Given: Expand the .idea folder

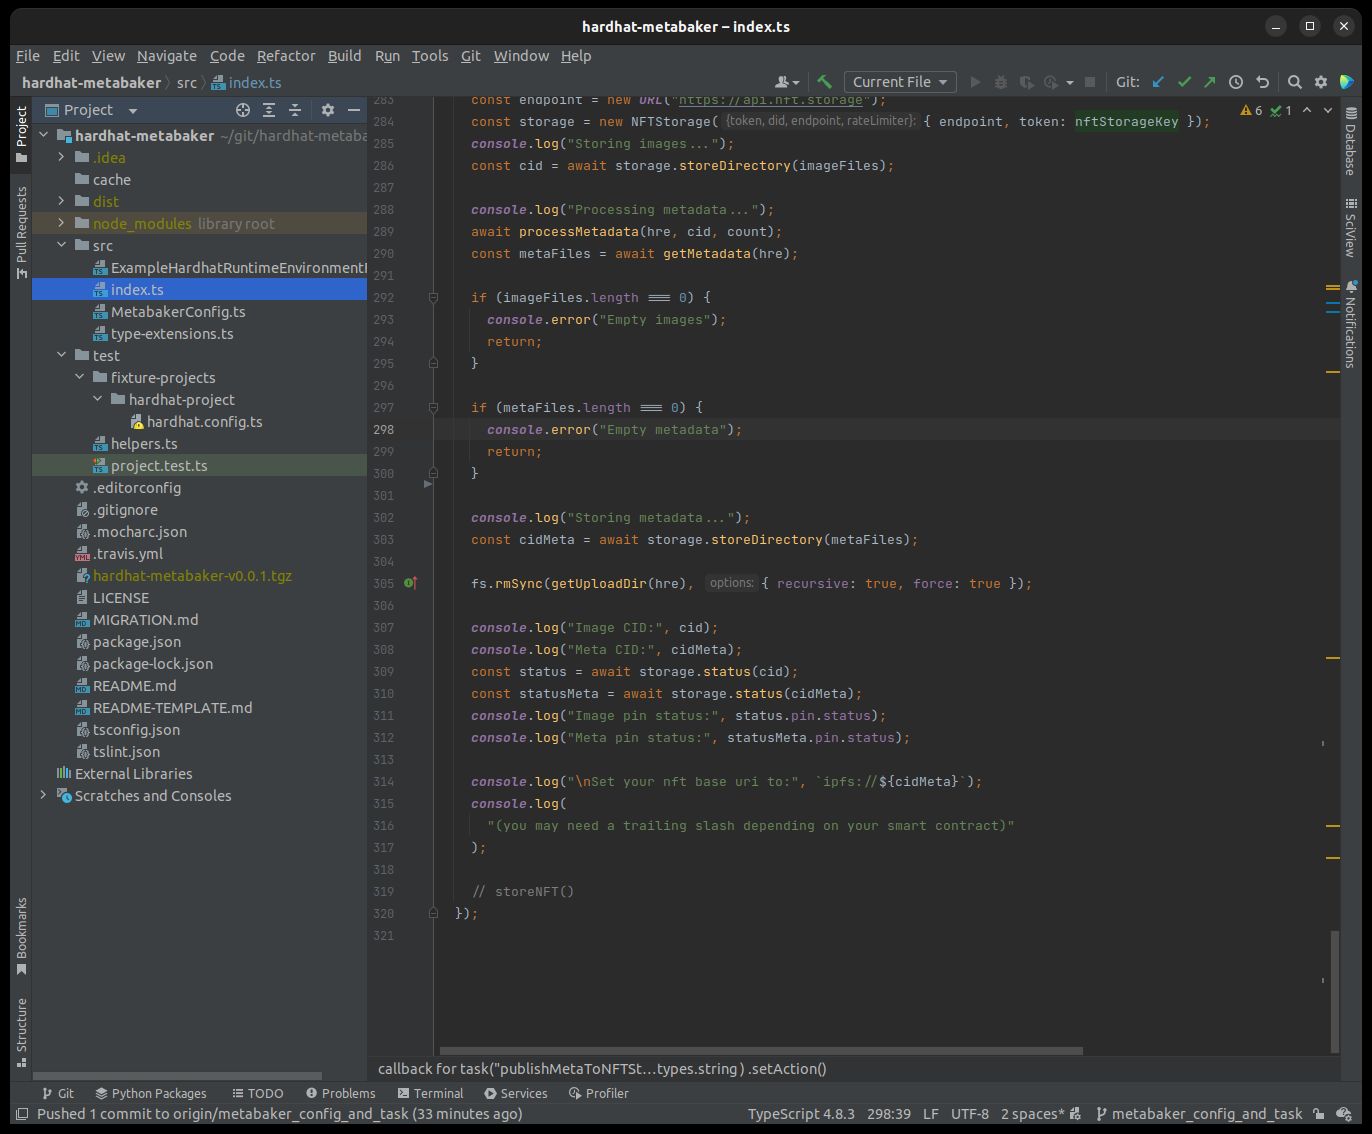Looking at the screenshot, I should pyautogui.click(x=61, y=157).
